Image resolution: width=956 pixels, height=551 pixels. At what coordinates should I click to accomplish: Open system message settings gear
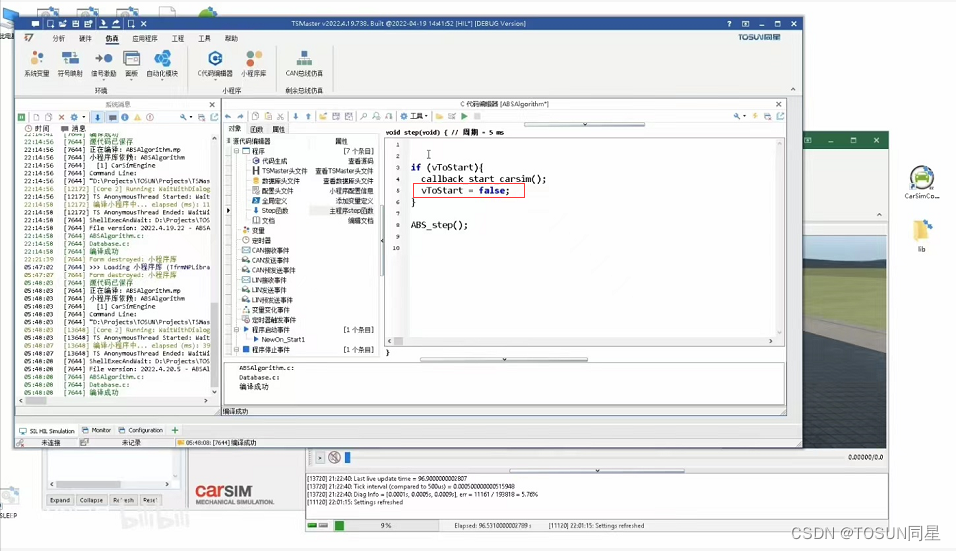(74, 117)
